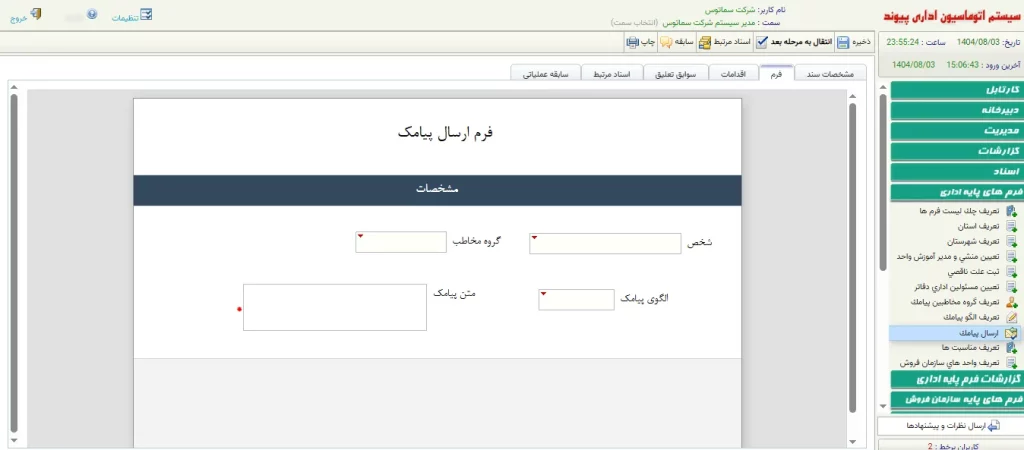Click the سیستم اتوماسیون اداری پیوند title
The width and height of the screenshot is (1024, 450).
click(953, 16)
